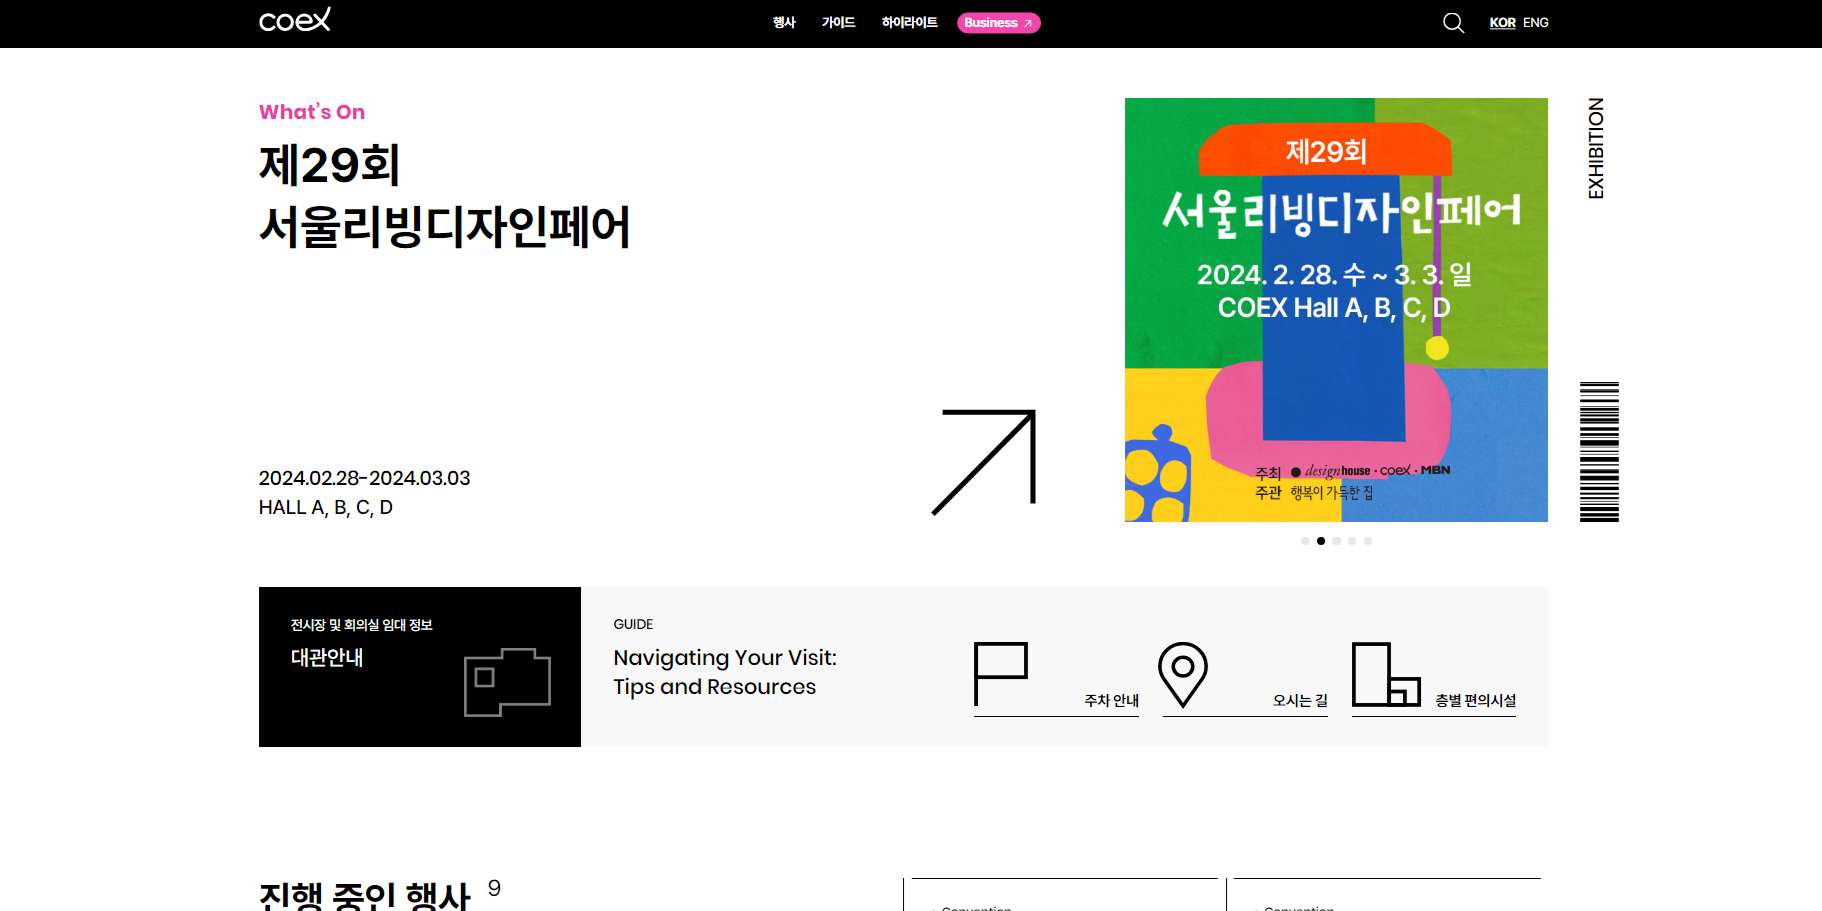Select the fifth carousel dot
The width and height of the screenshot is (1822, 911).
(x=1368, y=541)
